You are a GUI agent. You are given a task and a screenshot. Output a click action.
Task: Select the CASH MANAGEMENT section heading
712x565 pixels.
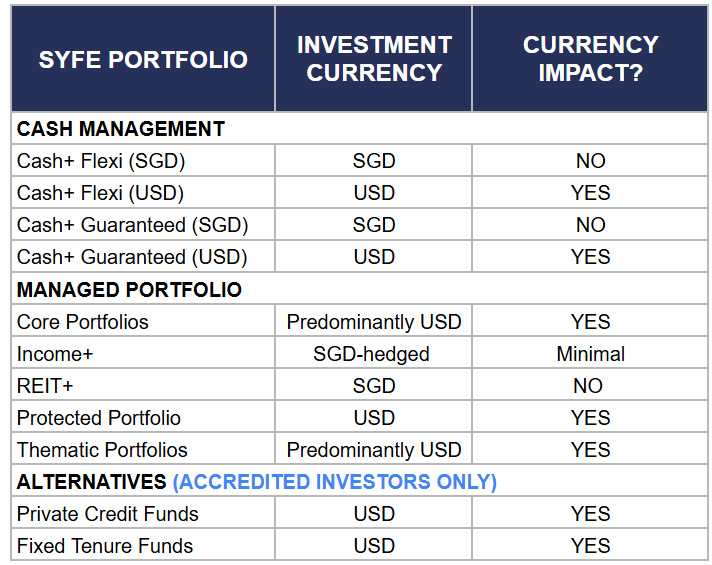click(121, 129)
